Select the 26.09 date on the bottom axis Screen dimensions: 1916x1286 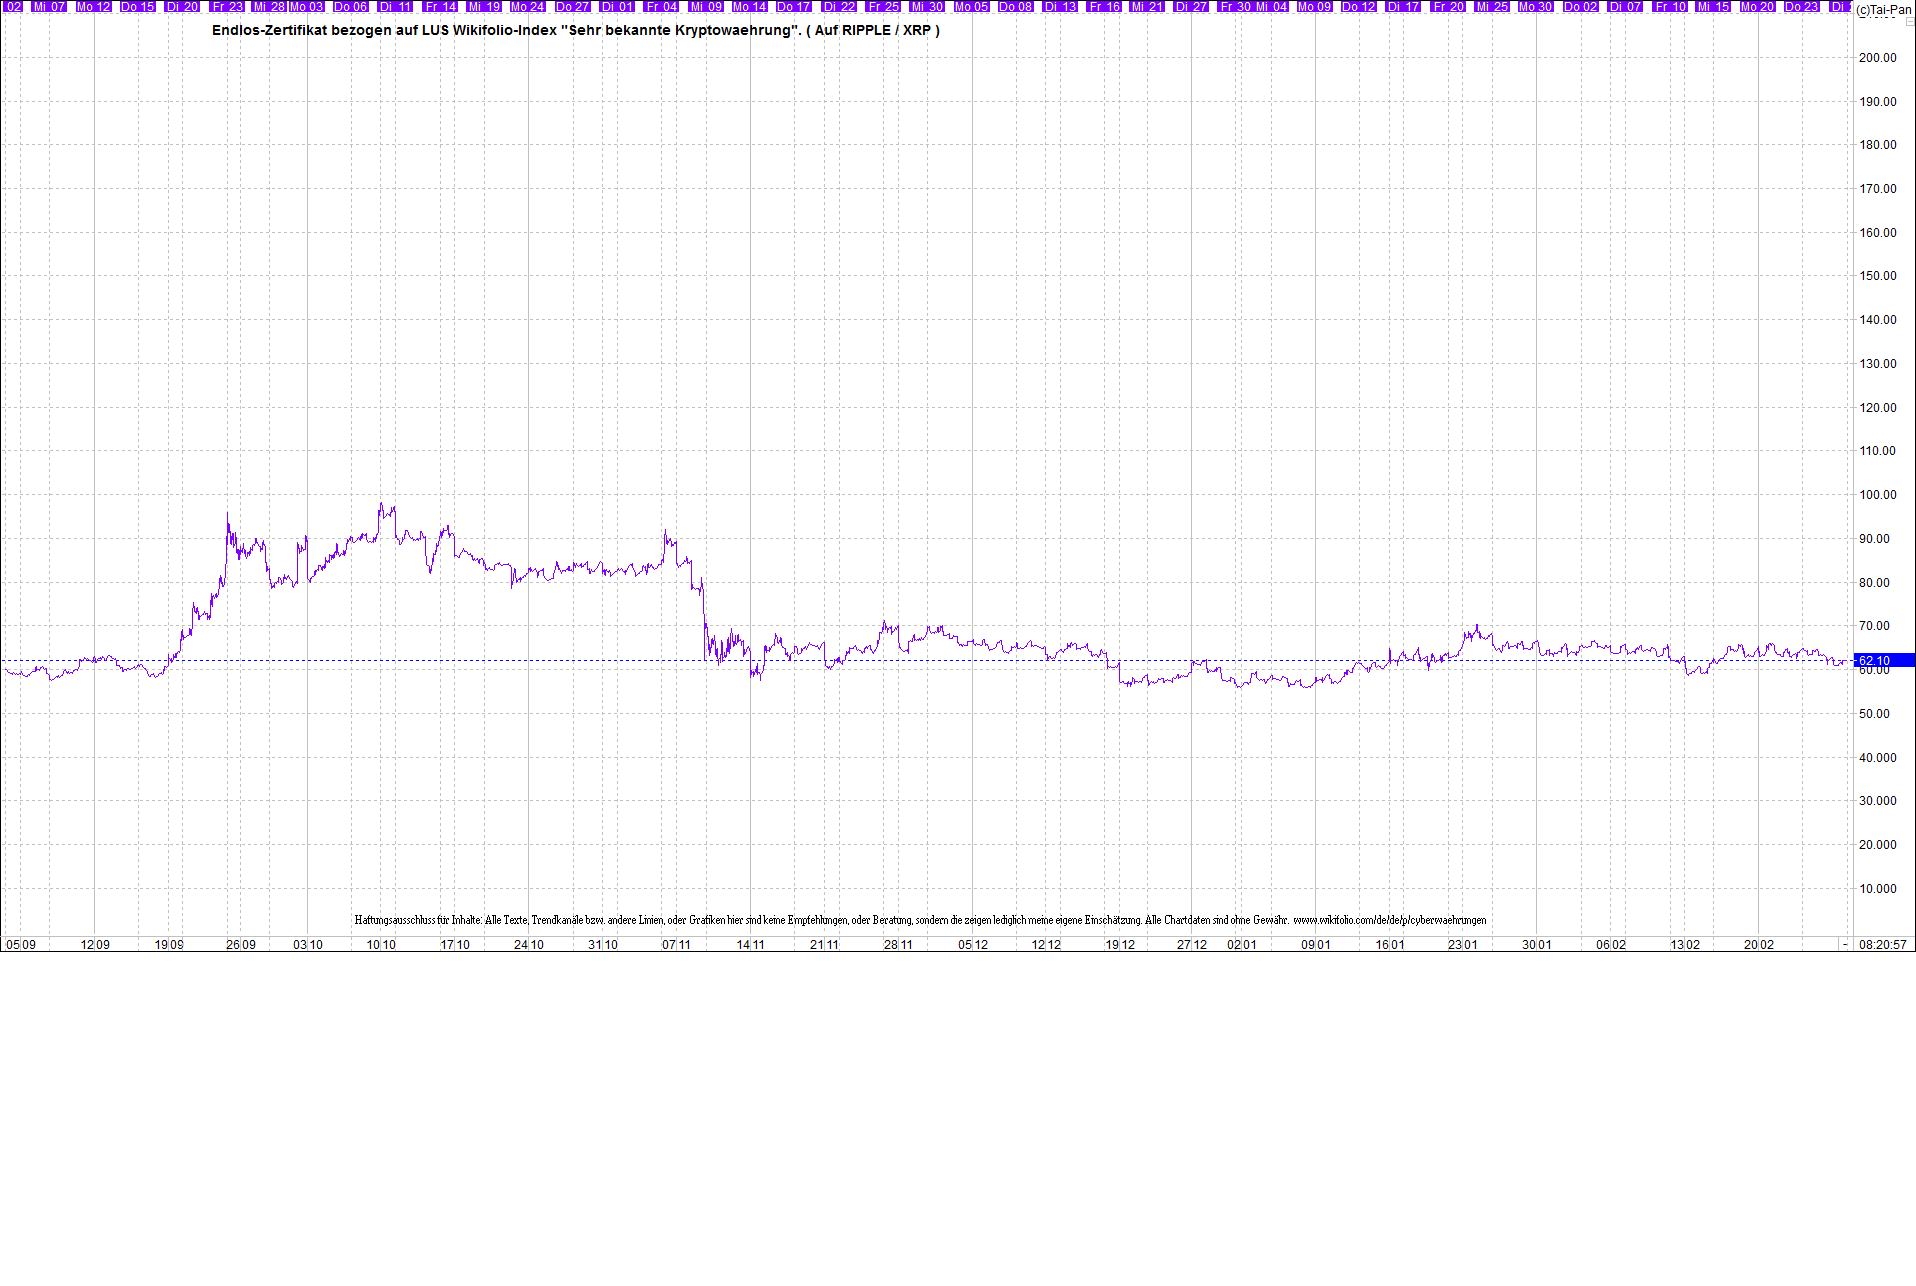[241, 944]
